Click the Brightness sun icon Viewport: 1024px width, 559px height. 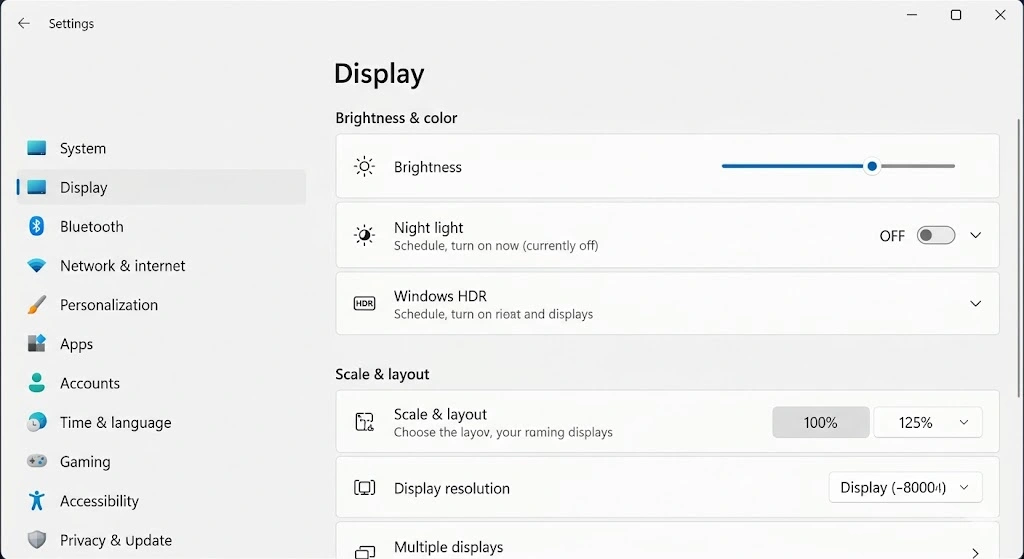pos(364,167)
